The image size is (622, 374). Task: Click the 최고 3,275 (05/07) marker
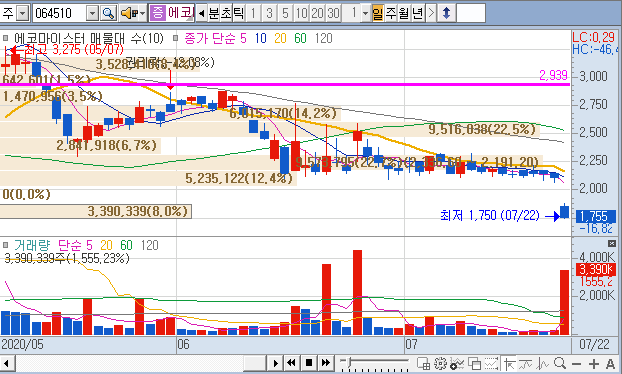[x=74, y=50]
